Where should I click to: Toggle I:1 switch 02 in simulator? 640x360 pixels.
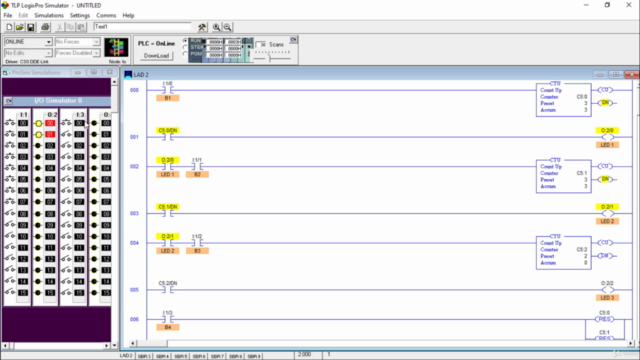pyautogui.click(x=10, y=145)
